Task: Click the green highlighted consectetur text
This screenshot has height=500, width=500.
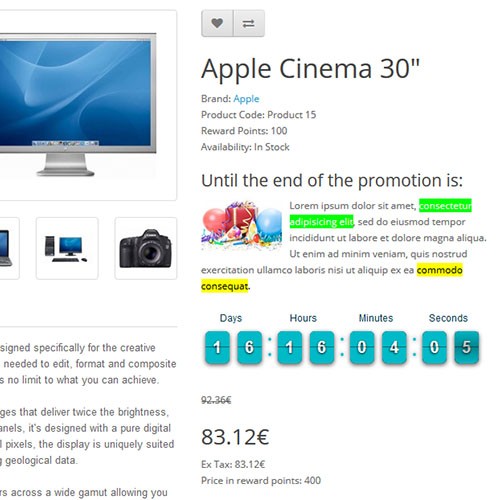Action: click(x=445, y=206)
